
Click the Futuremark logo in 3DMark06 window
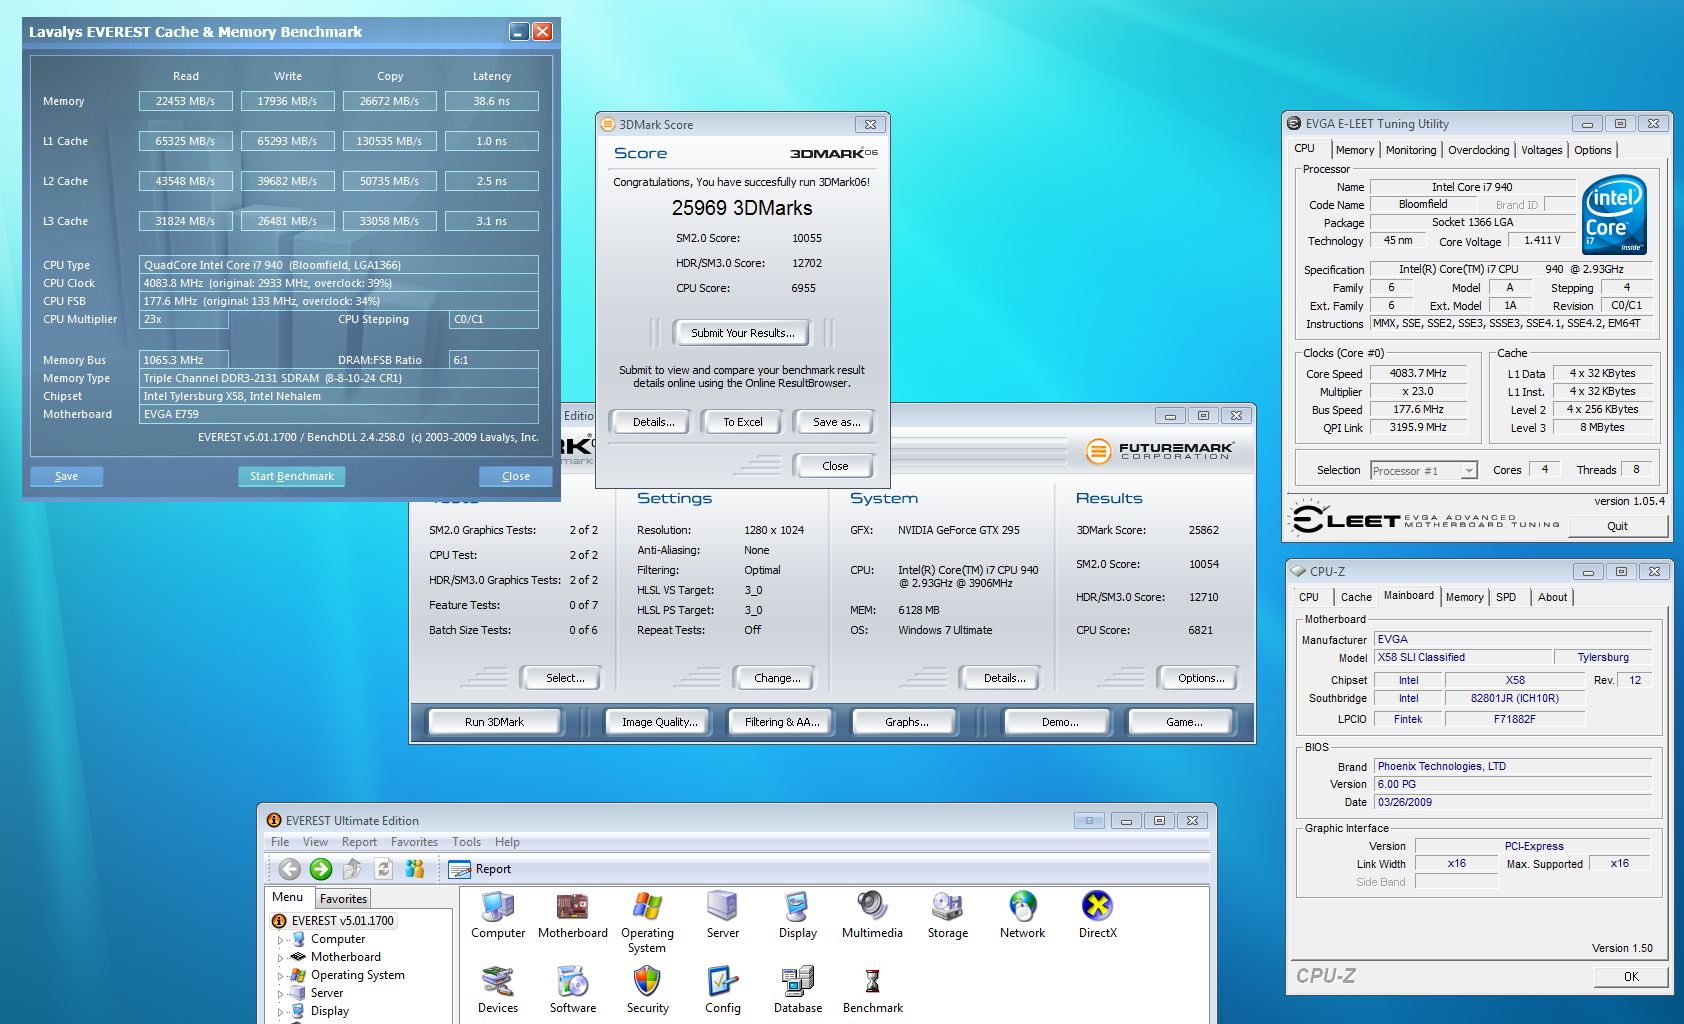click(1160, 451)
